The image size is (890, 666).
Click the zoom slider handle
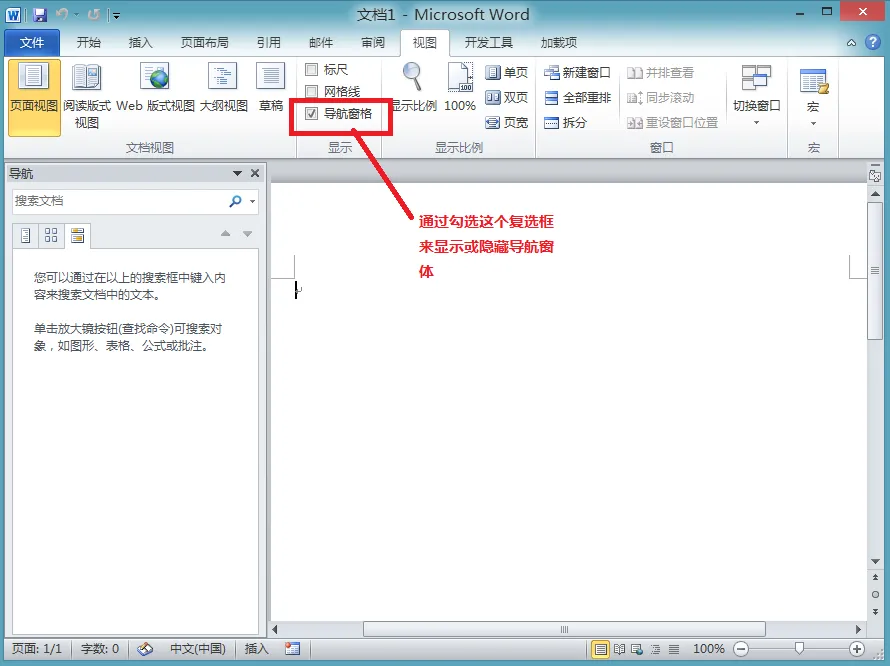pos(799,648)
